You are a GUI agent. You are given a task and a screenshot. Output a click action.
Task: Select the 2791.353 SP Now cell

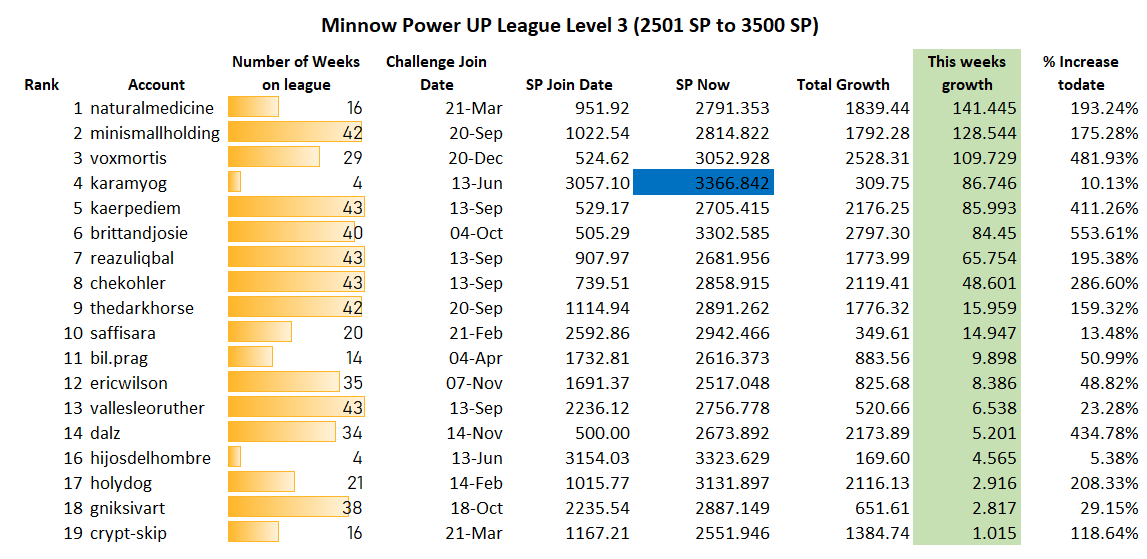pos(734,108)
